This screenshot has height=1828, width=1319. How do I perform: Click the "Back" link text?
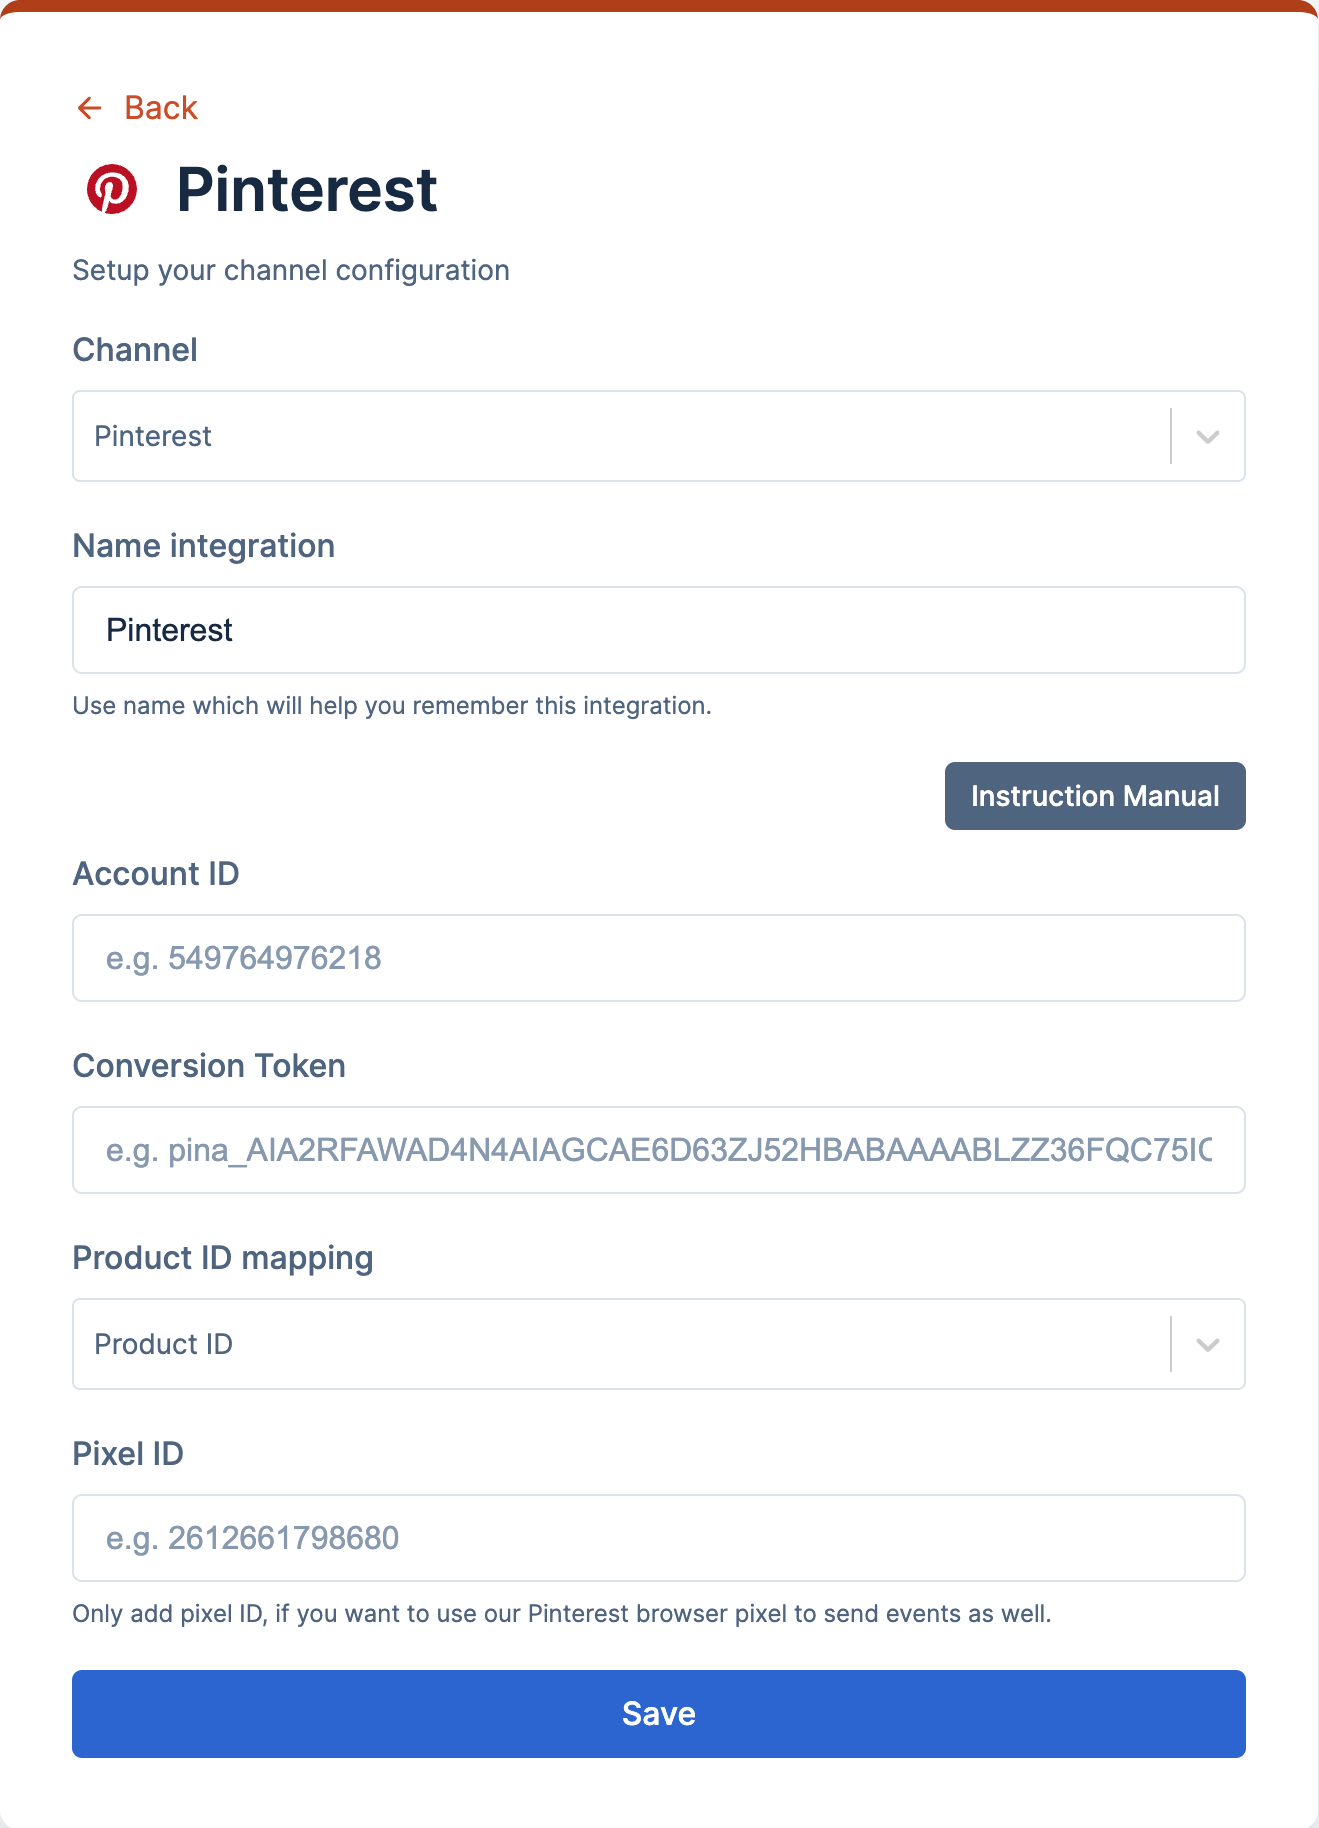tap(160, 108)
